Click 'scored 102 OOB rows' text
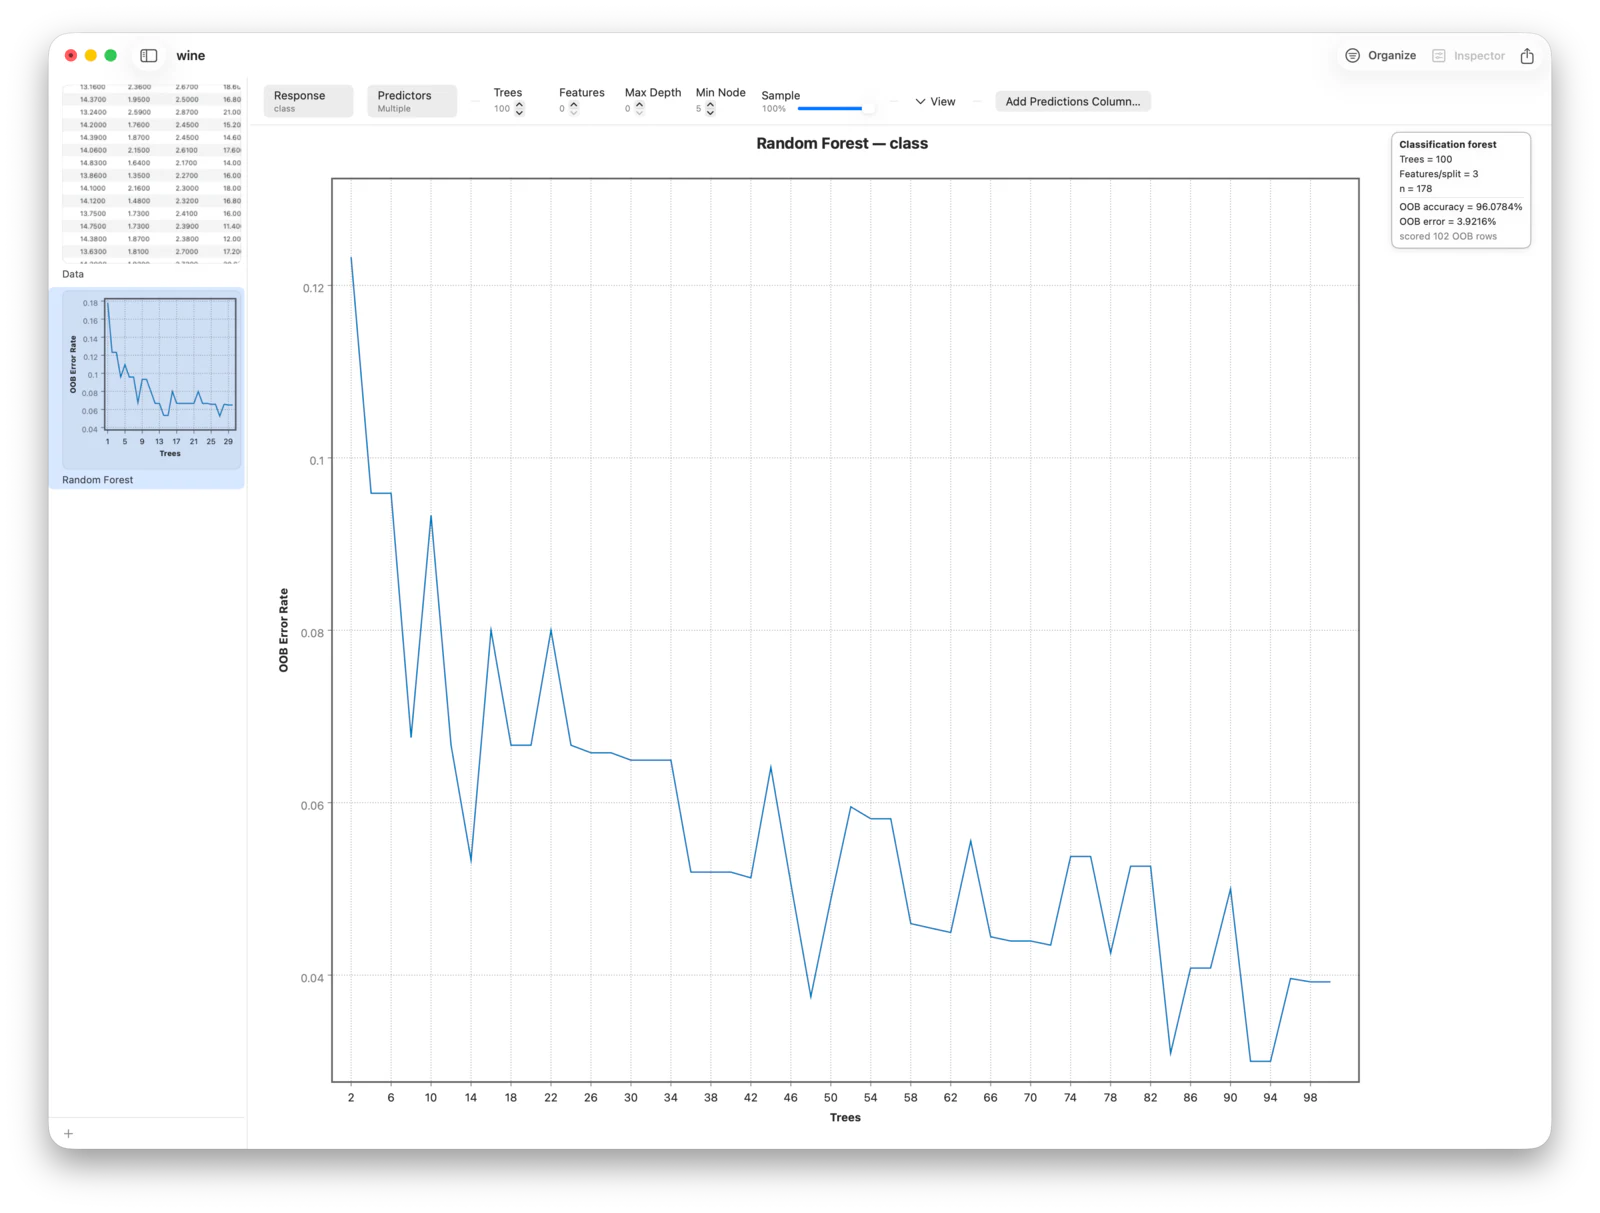 point(1447,237)
